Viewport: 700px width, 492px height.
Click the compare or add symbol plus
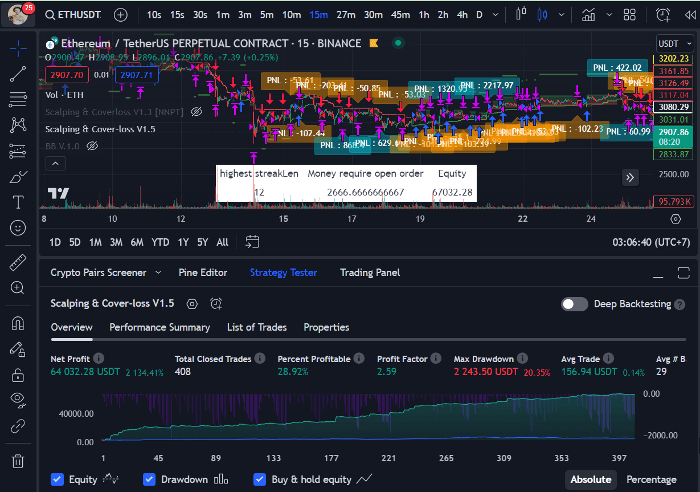coord(121,15)
